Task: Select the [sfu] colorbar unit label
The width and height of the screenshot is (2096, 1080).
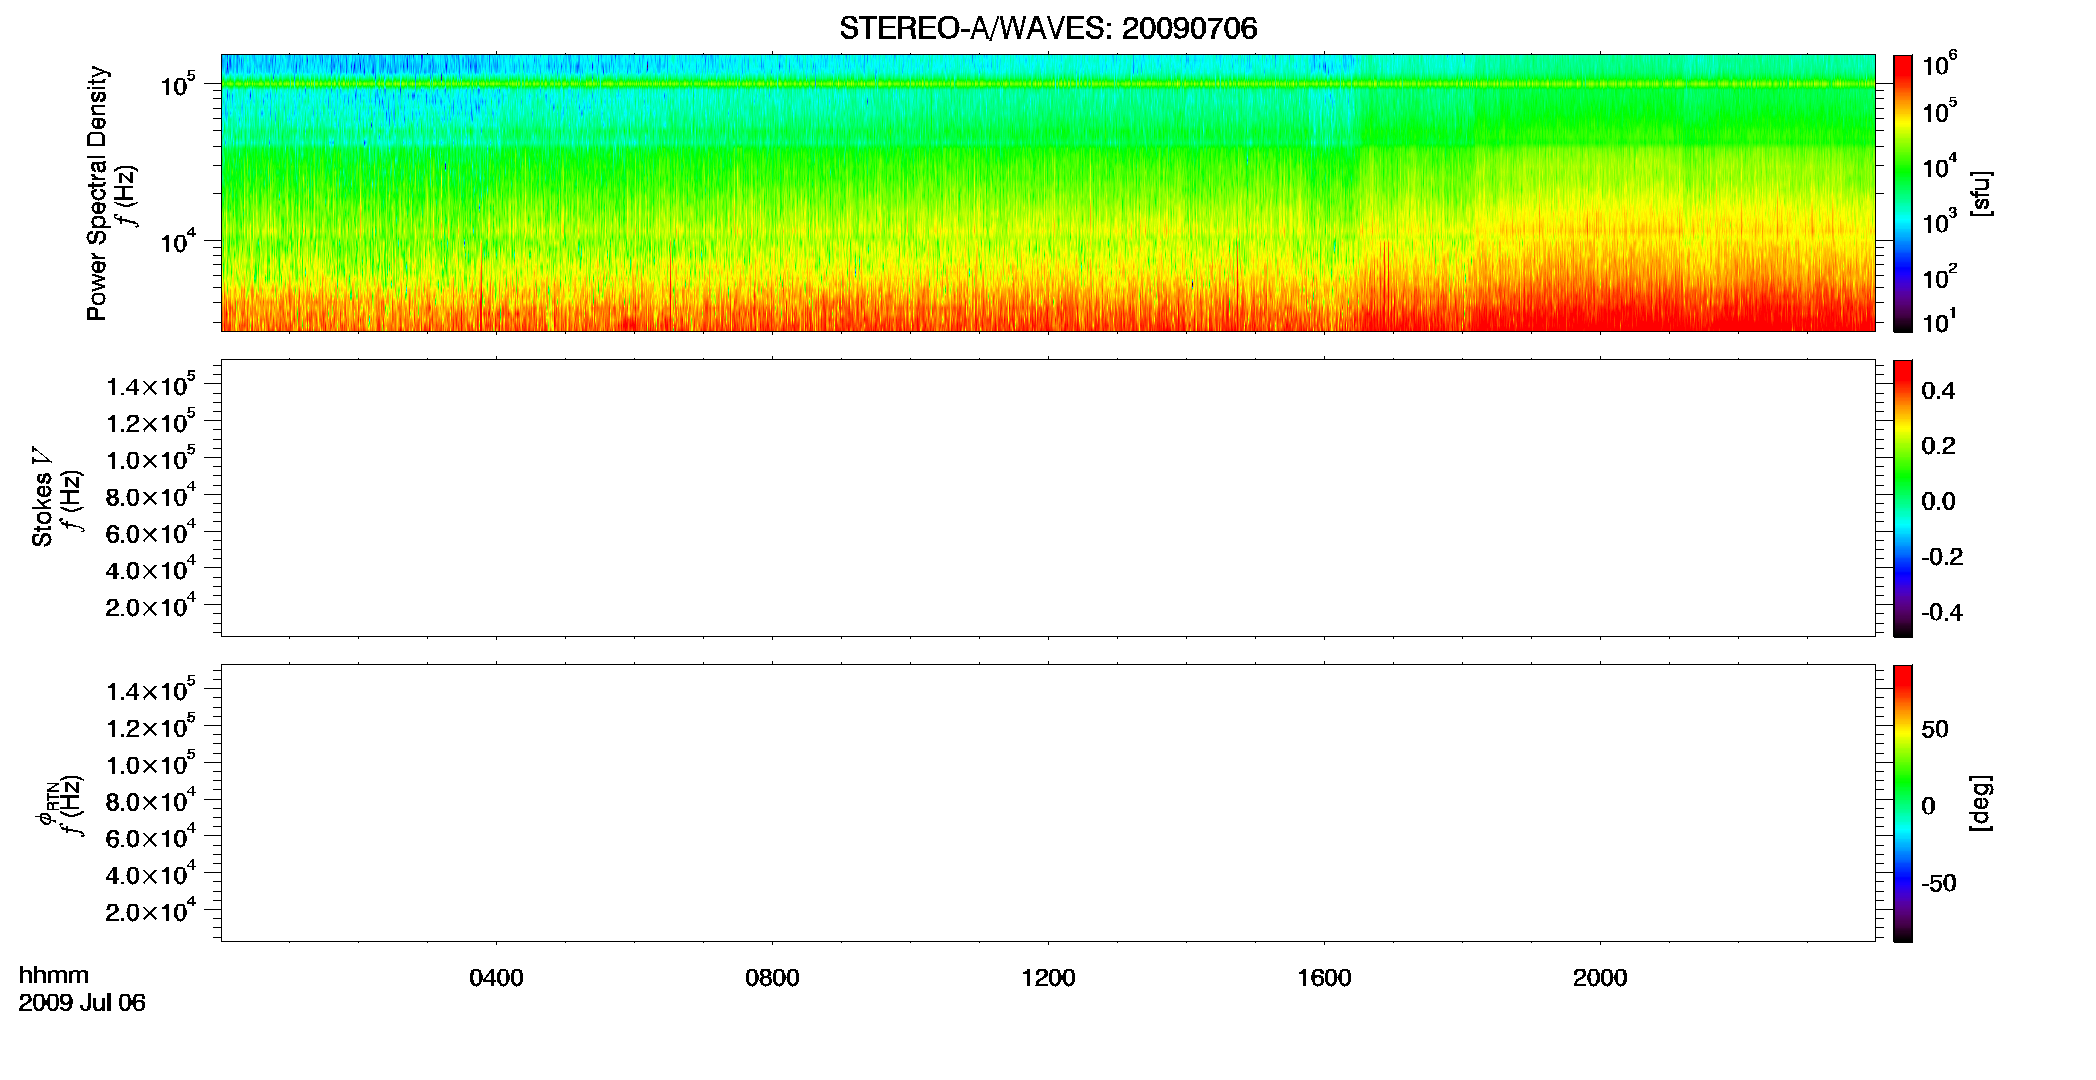Action: click(x=1981, y=193)
